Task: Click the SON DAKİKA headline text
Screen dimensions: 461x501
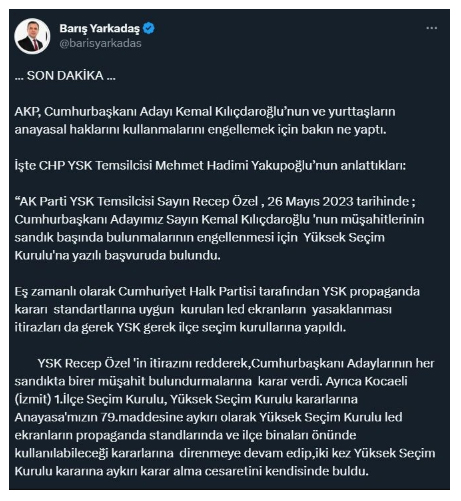Action: tap(65, 76)
